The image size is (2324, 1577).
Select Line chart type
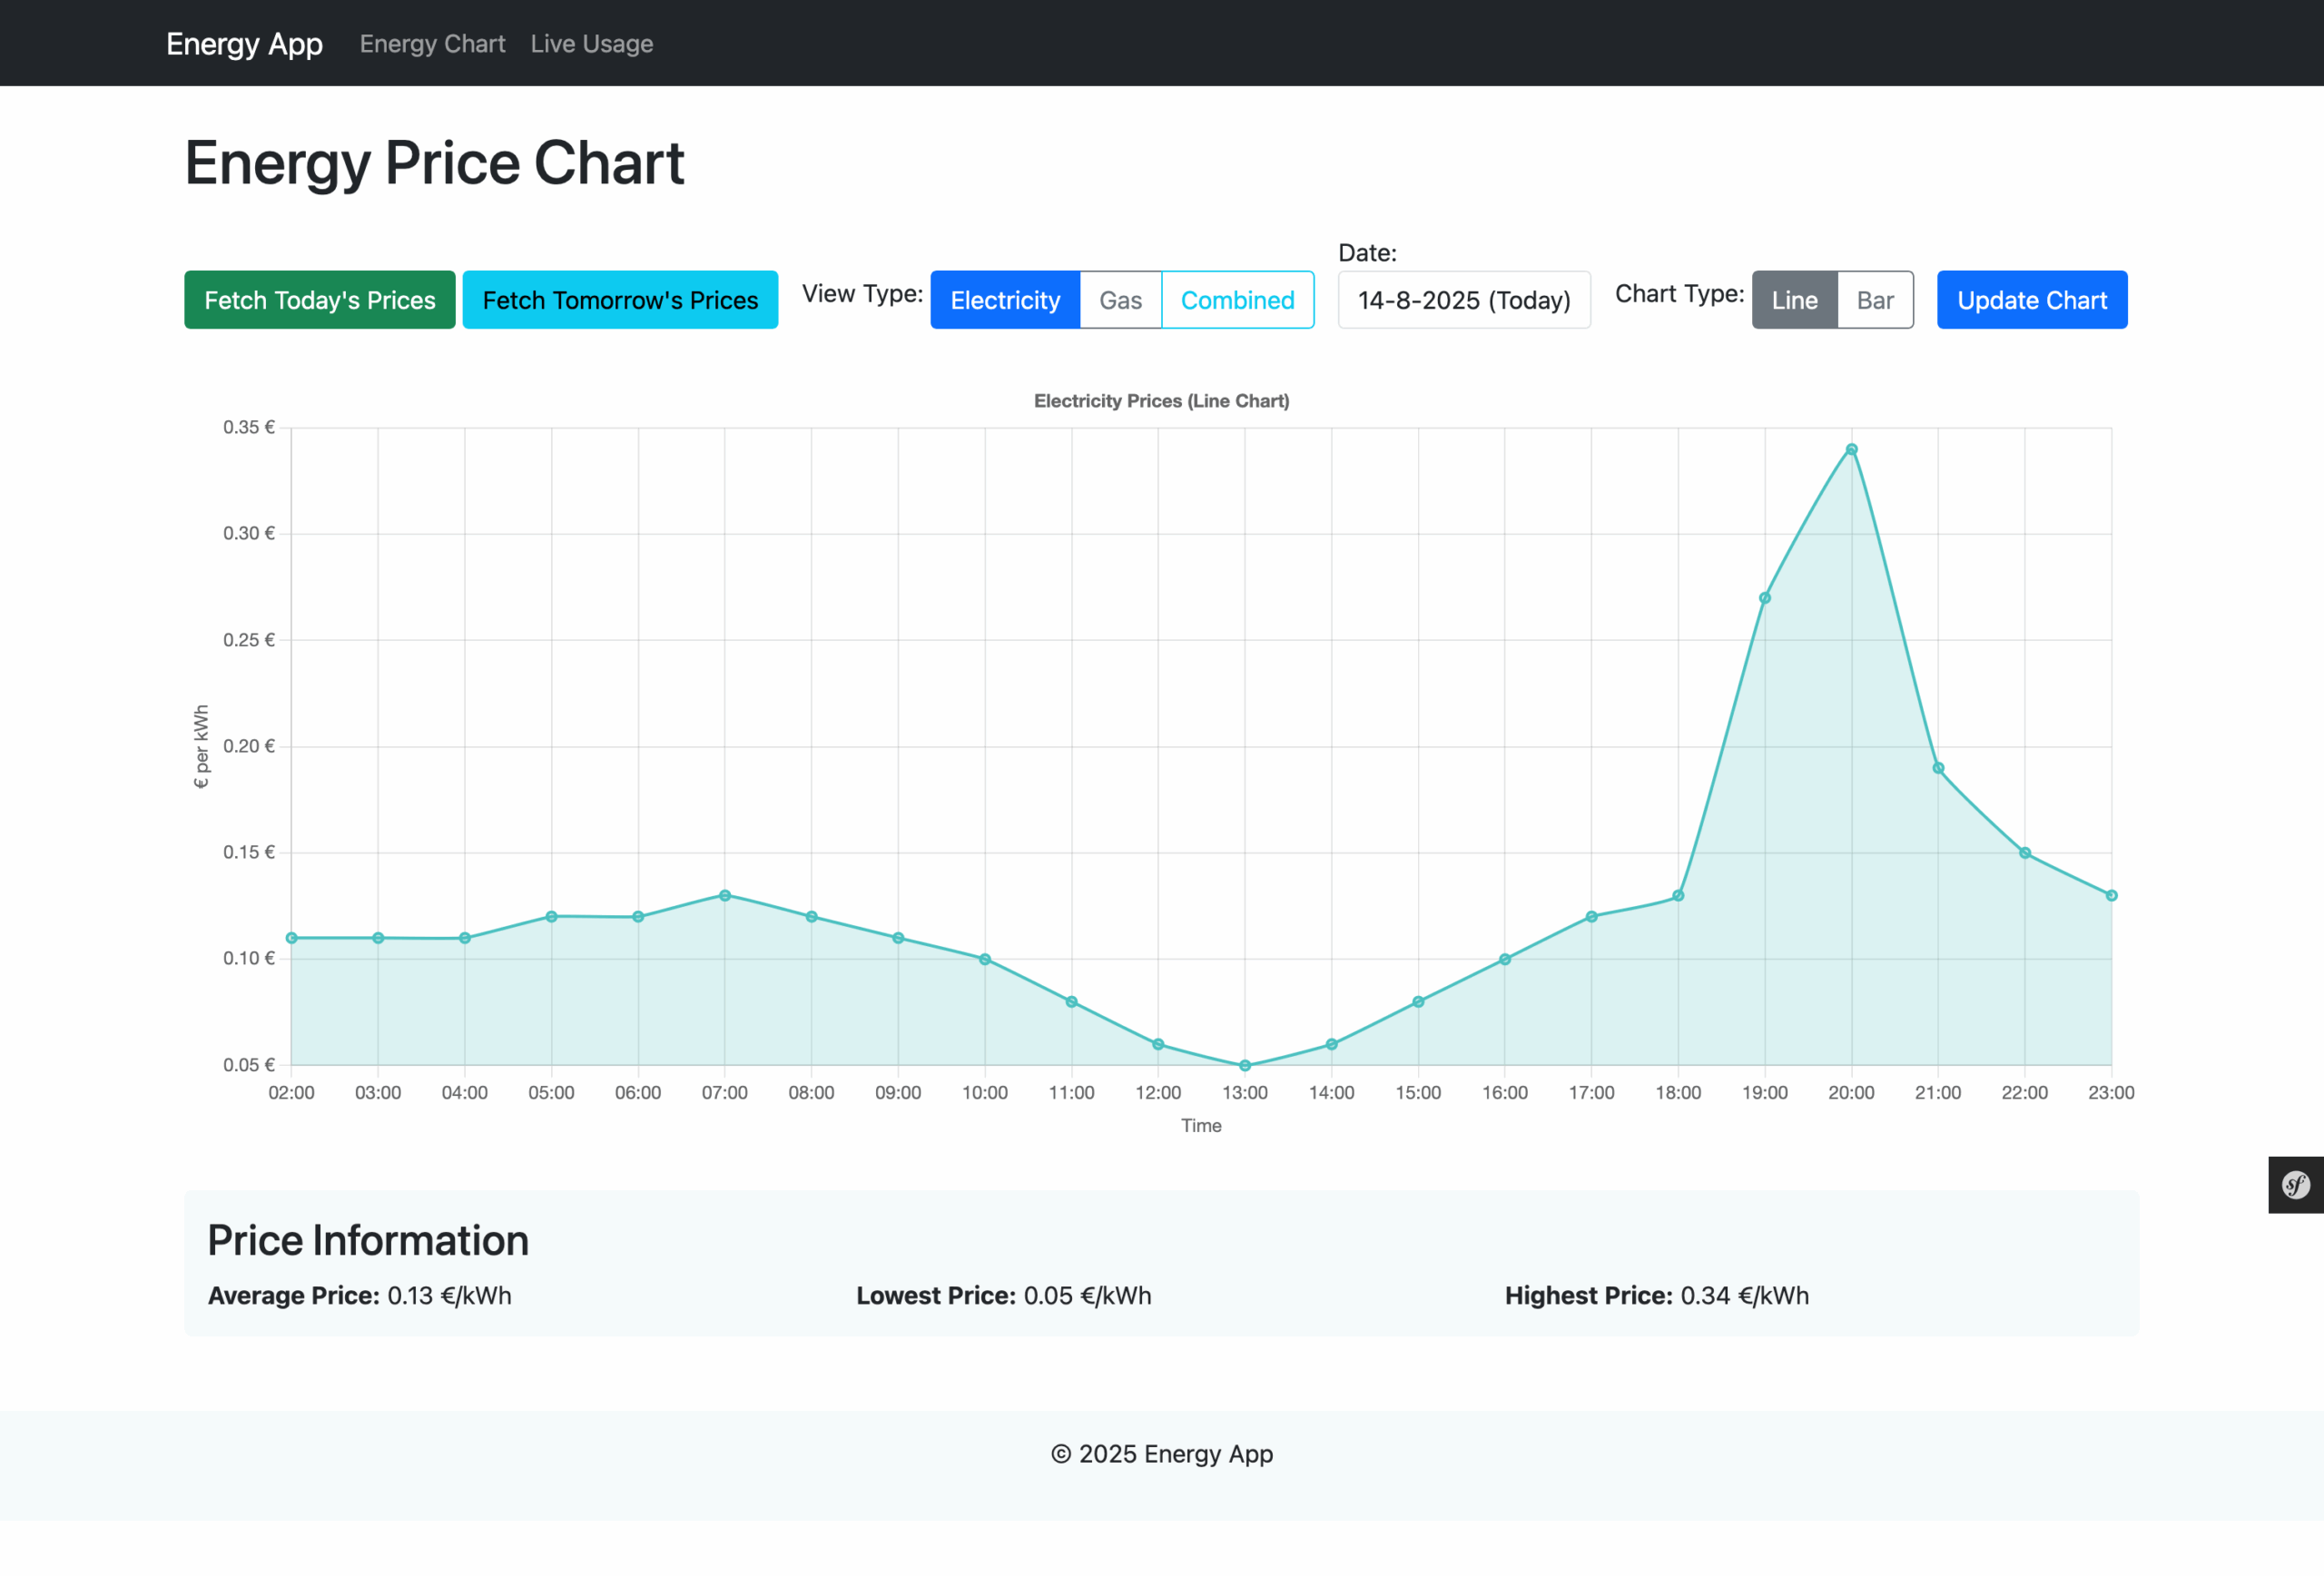[1794, 300]
